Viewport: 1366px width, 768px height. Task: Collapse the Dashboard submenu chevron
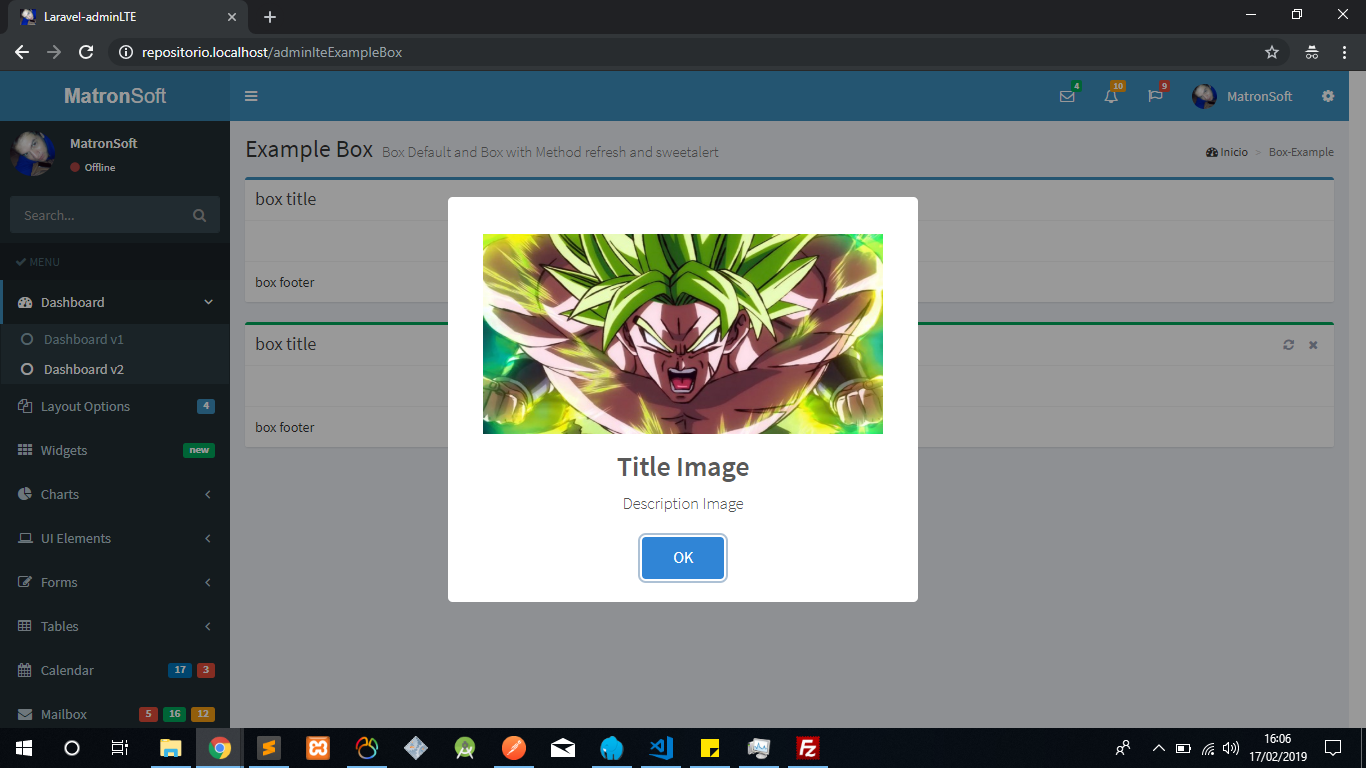coord(208,302)
